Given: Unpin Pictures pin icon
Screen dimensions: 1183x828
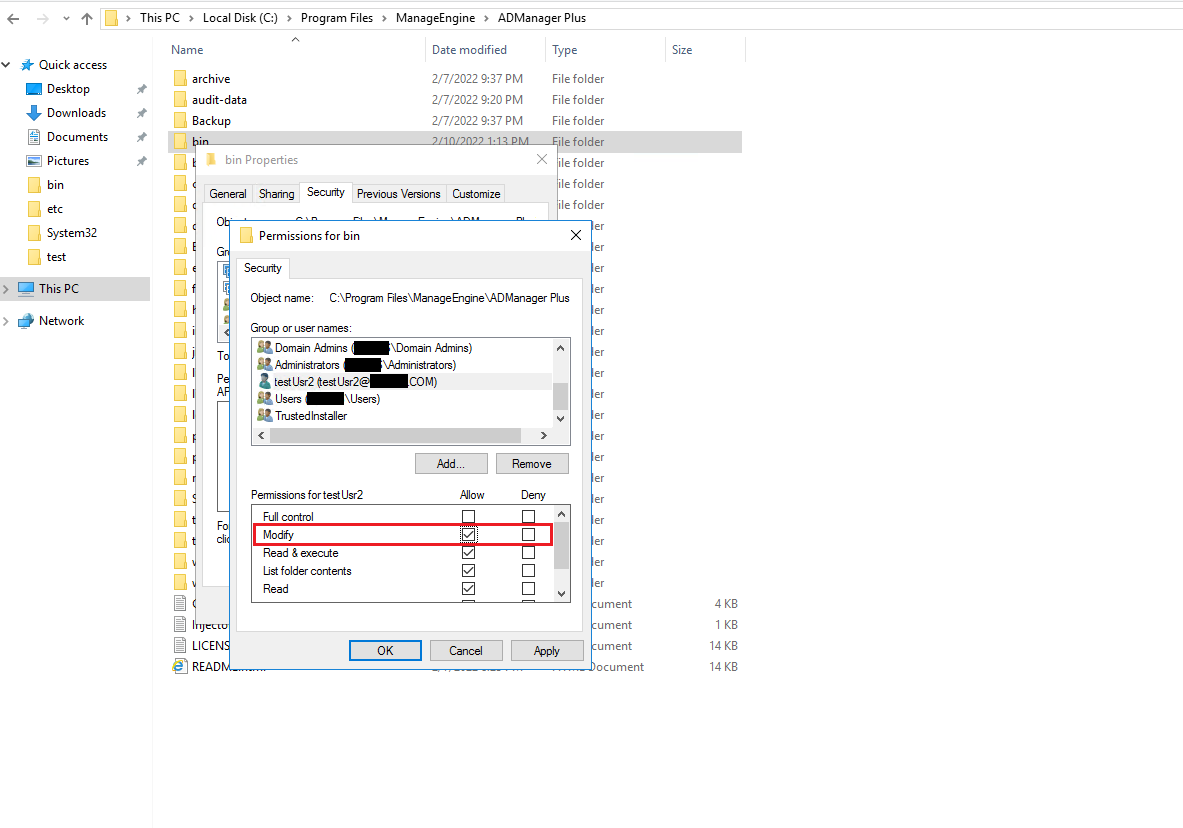Looking at the screenshot, I should coord(141,162).
